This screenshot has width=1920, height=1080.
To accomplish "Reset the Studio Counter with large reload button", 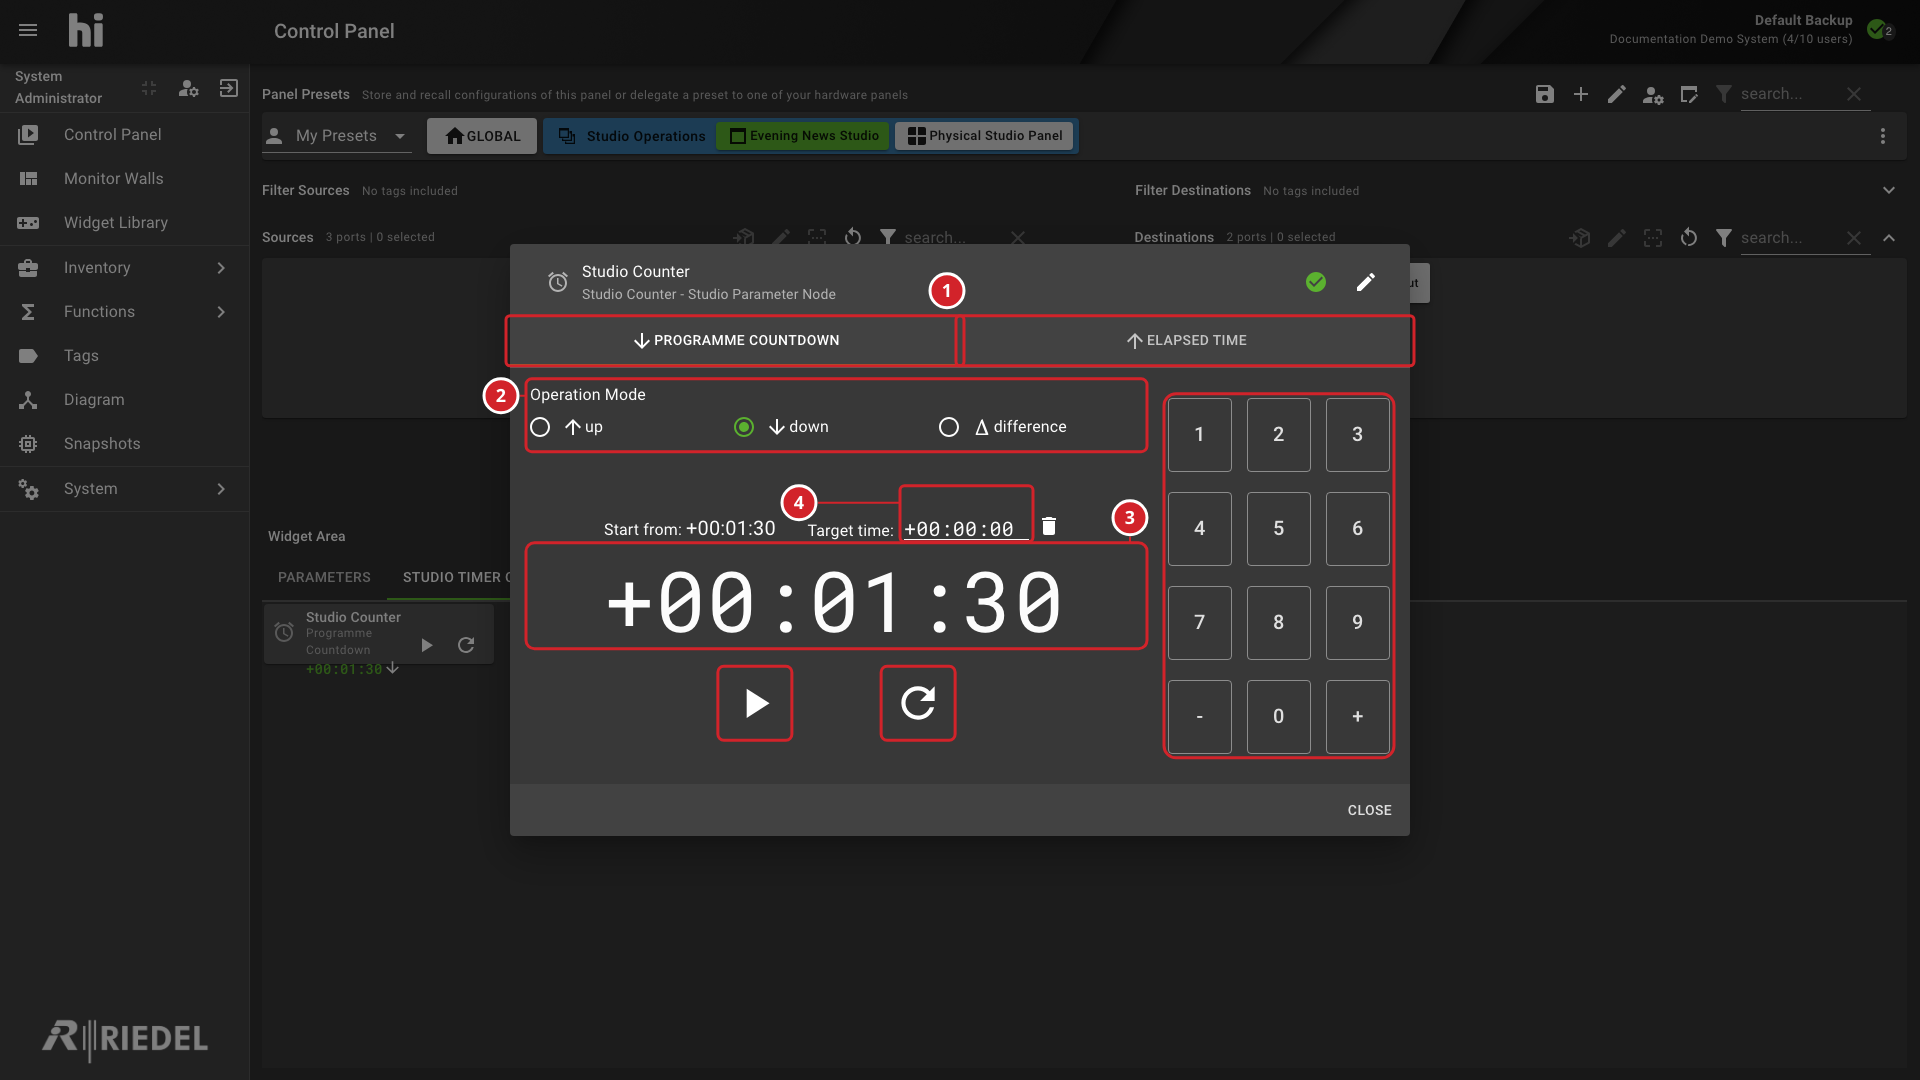I will pyautogui.click(x=918, y=703).
